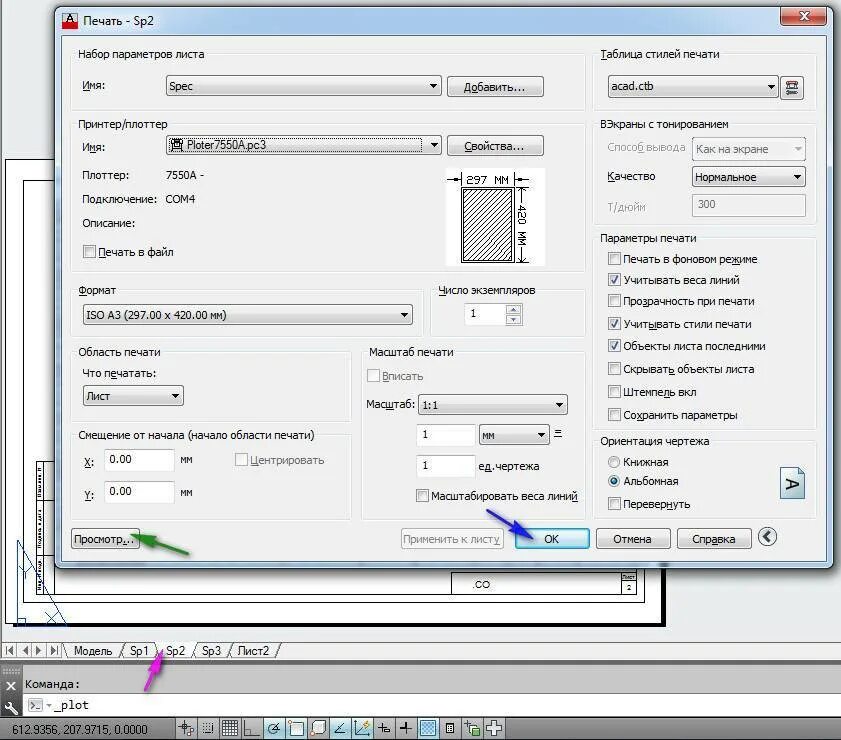The width and height of the screenshot is (841, 740).
Task: Enable Штемпель вкл checkbox
Action: pos(614,391)
